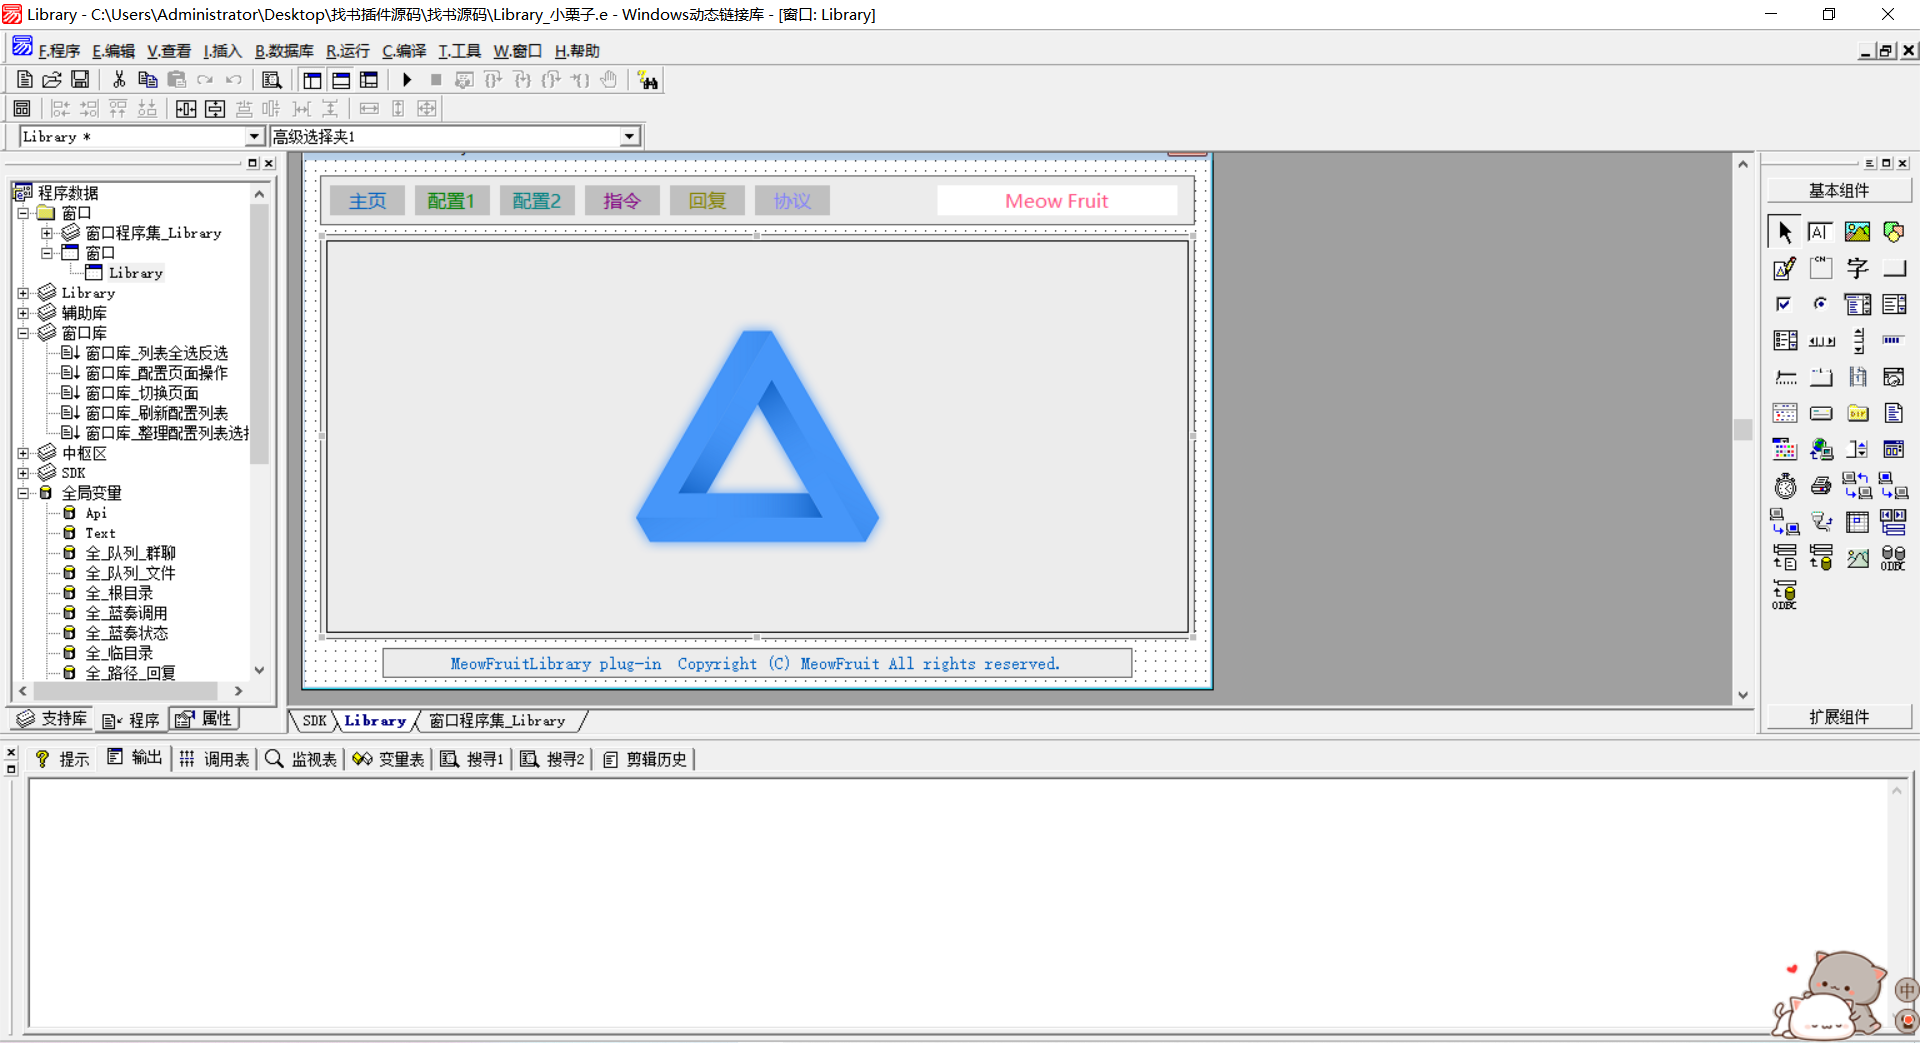The width and height of the screenshot is (1920, 1043).
Task: Click the Cut scissors icon
Action: [119, 80]
